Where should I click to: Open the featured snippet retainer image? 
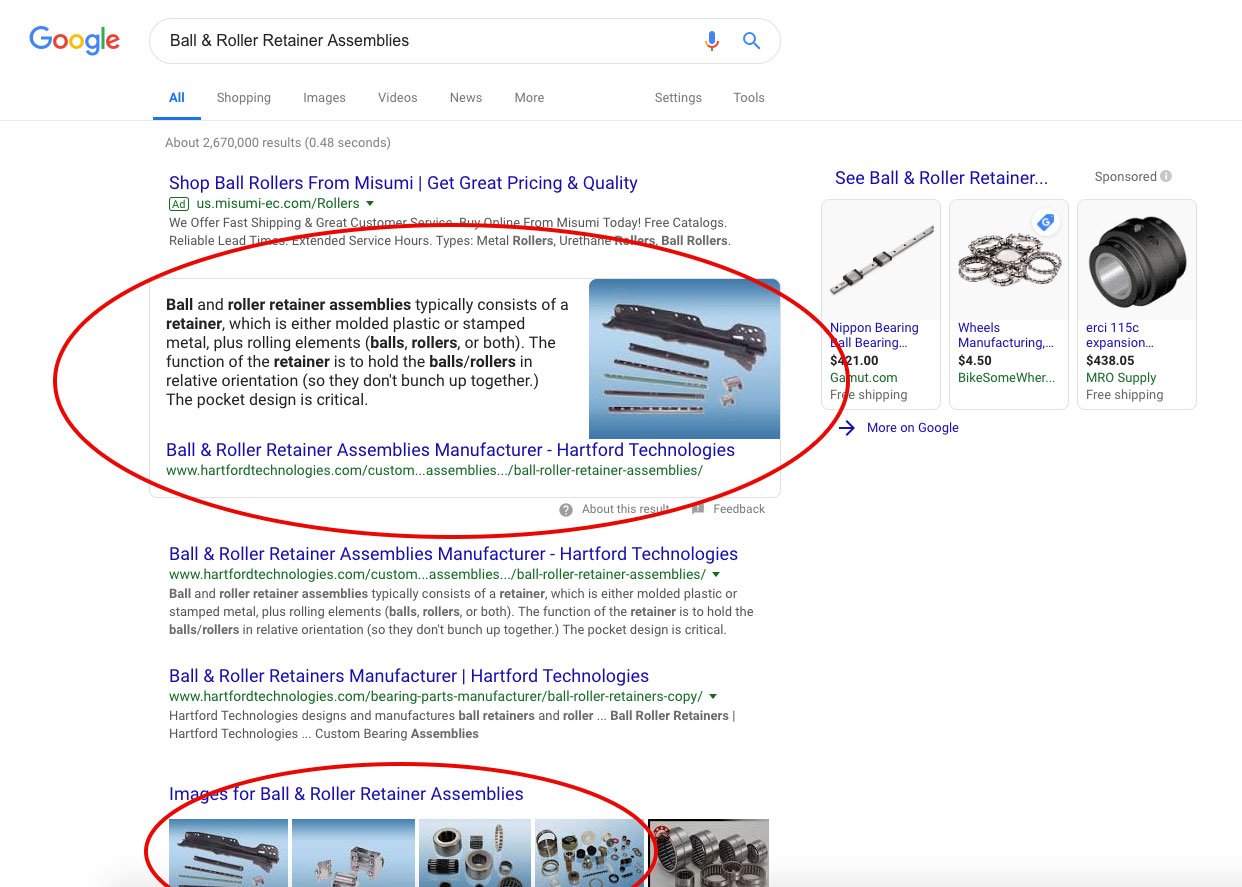click(x=684, y=359)
